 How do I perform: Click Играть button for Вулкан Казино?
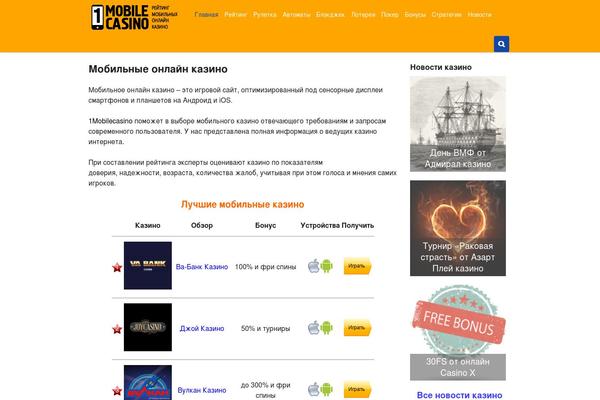point(357,389)
